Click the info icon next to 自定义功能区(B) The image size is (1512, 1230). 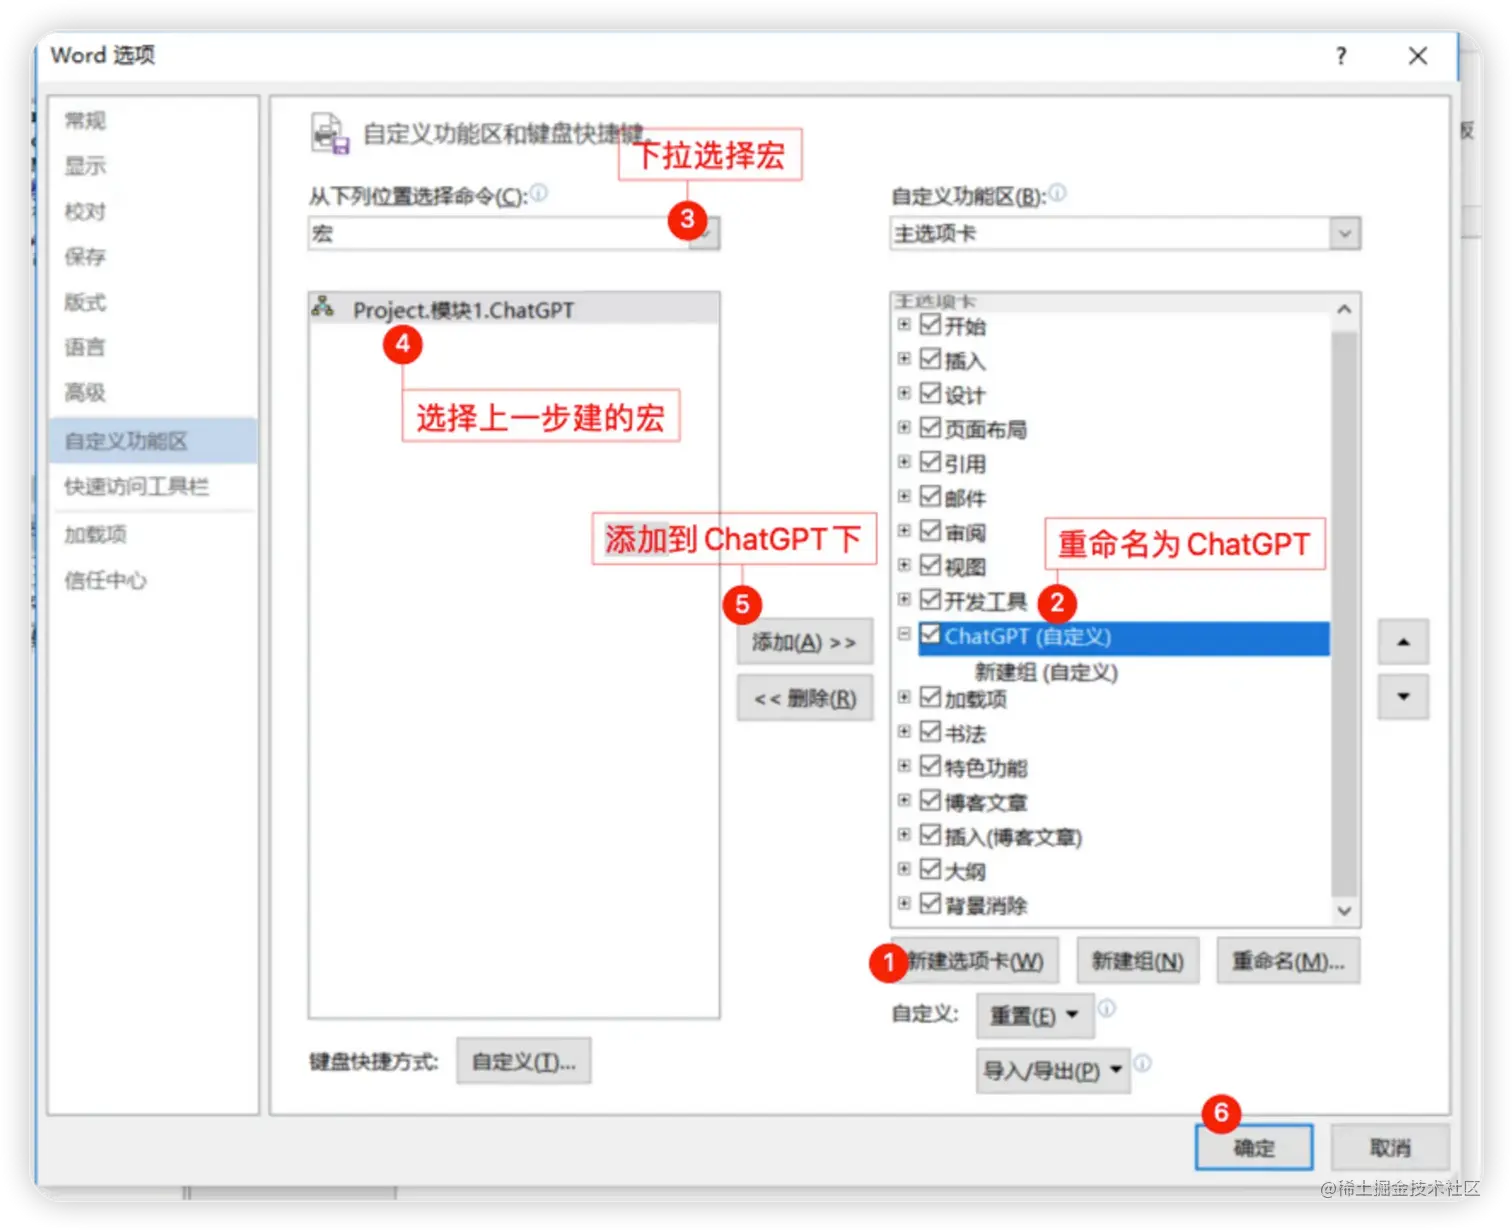tap(1057, 194)
